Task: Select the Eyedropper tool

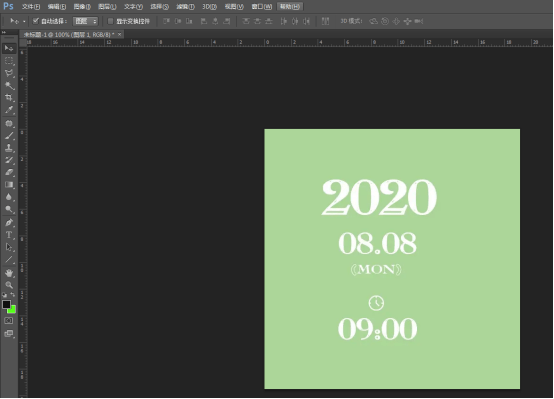Action: 9,110
